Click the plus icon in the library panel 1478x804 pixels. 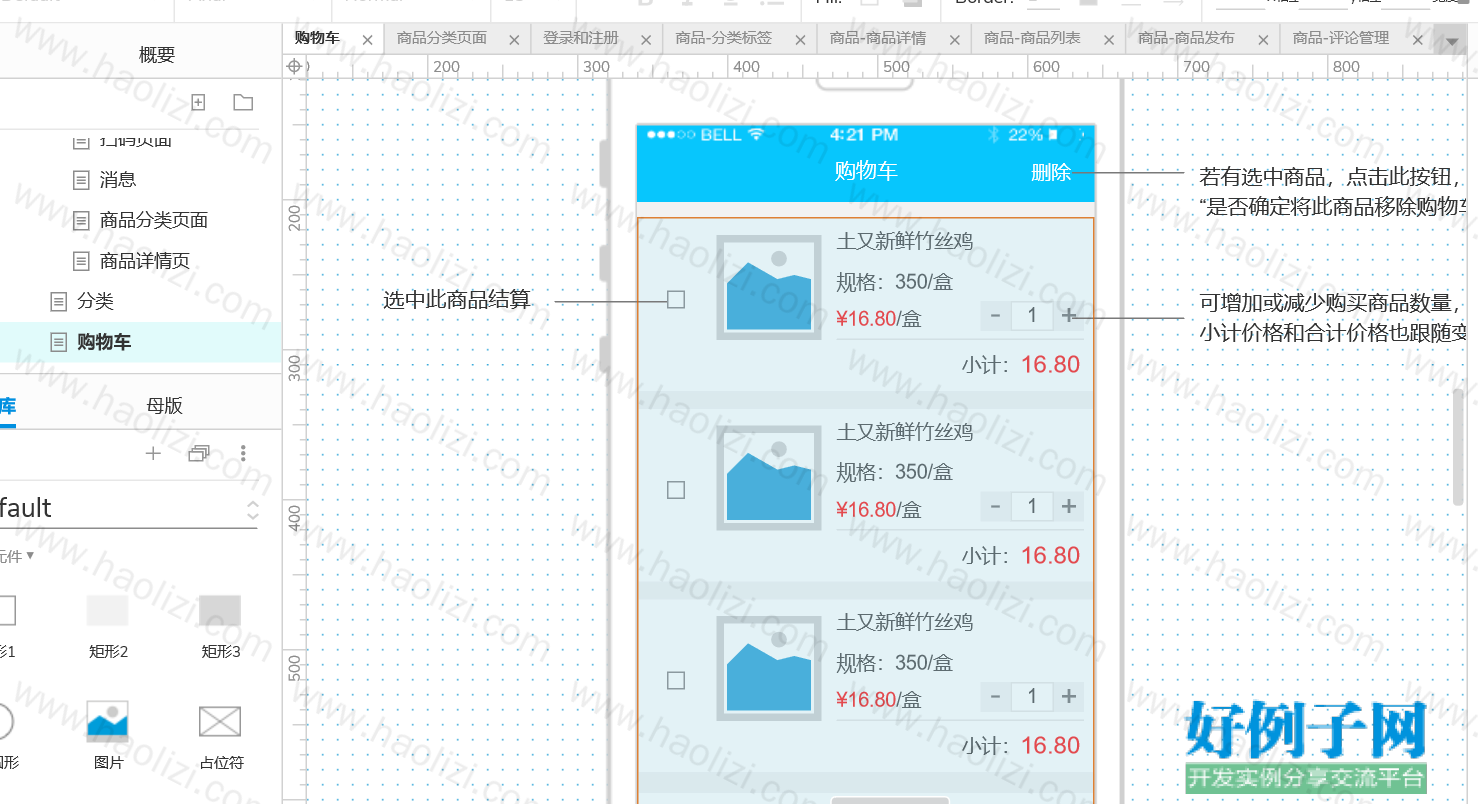click(153, 454)
